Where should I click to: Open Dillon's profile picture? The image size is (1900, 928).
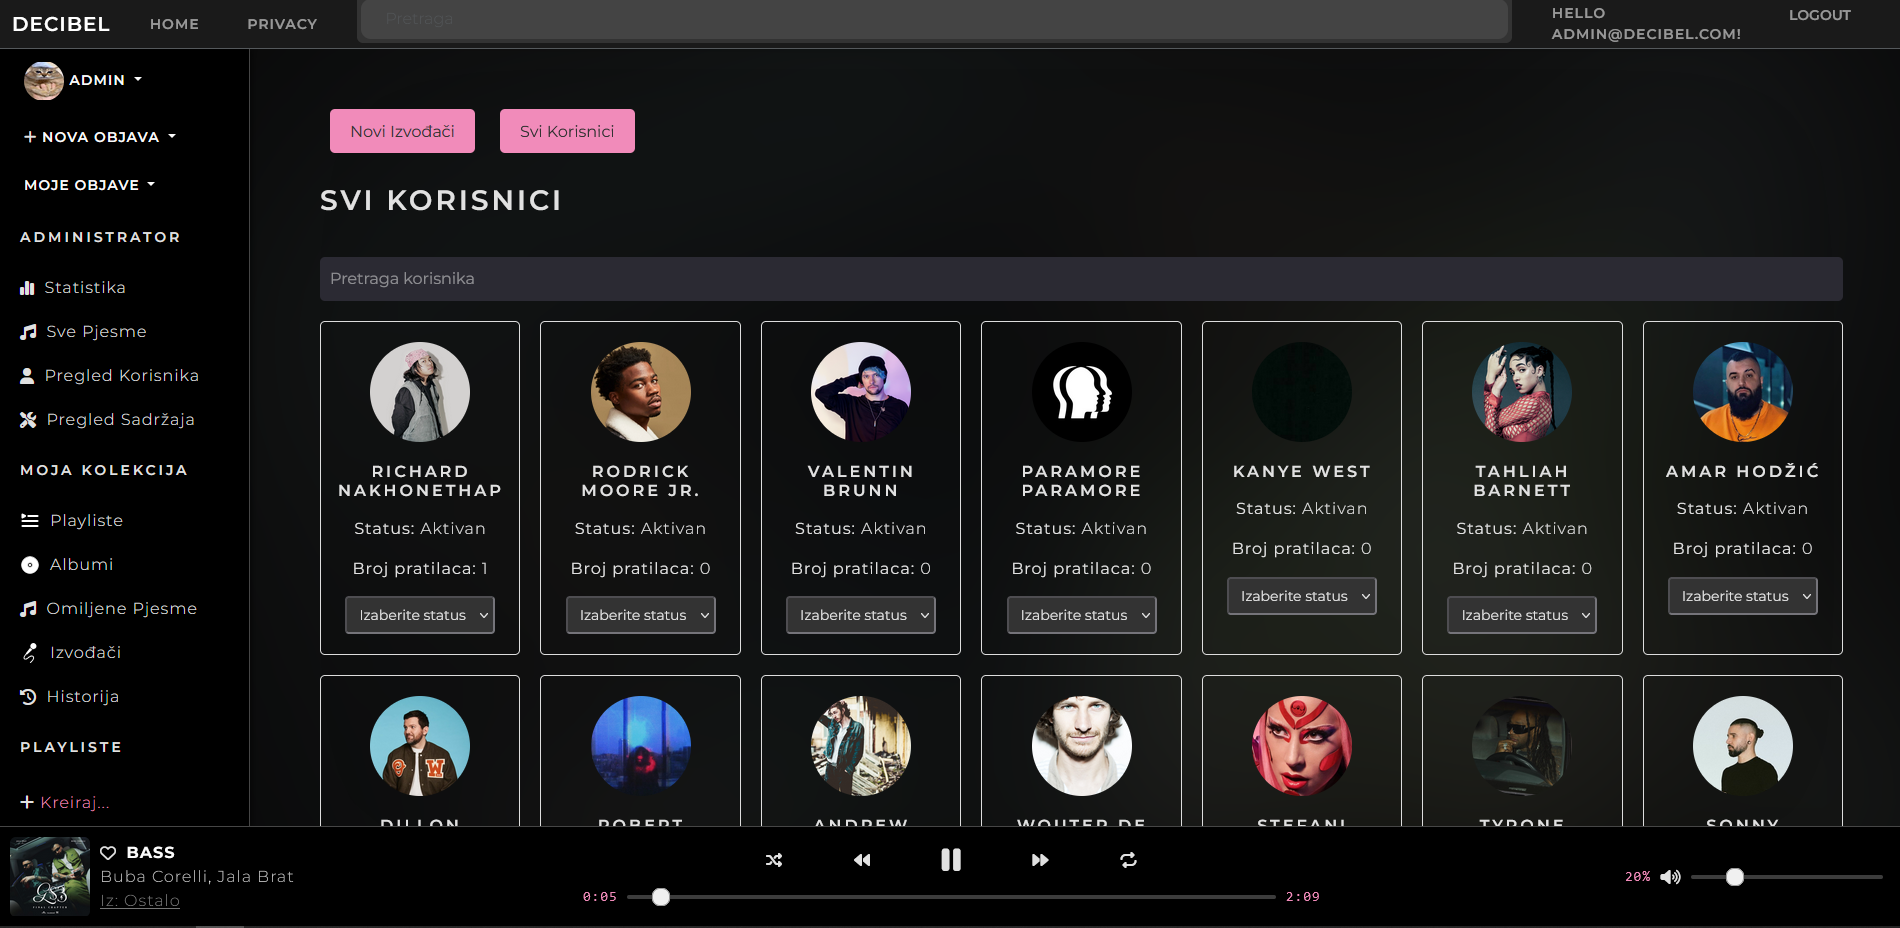(420, 746)
